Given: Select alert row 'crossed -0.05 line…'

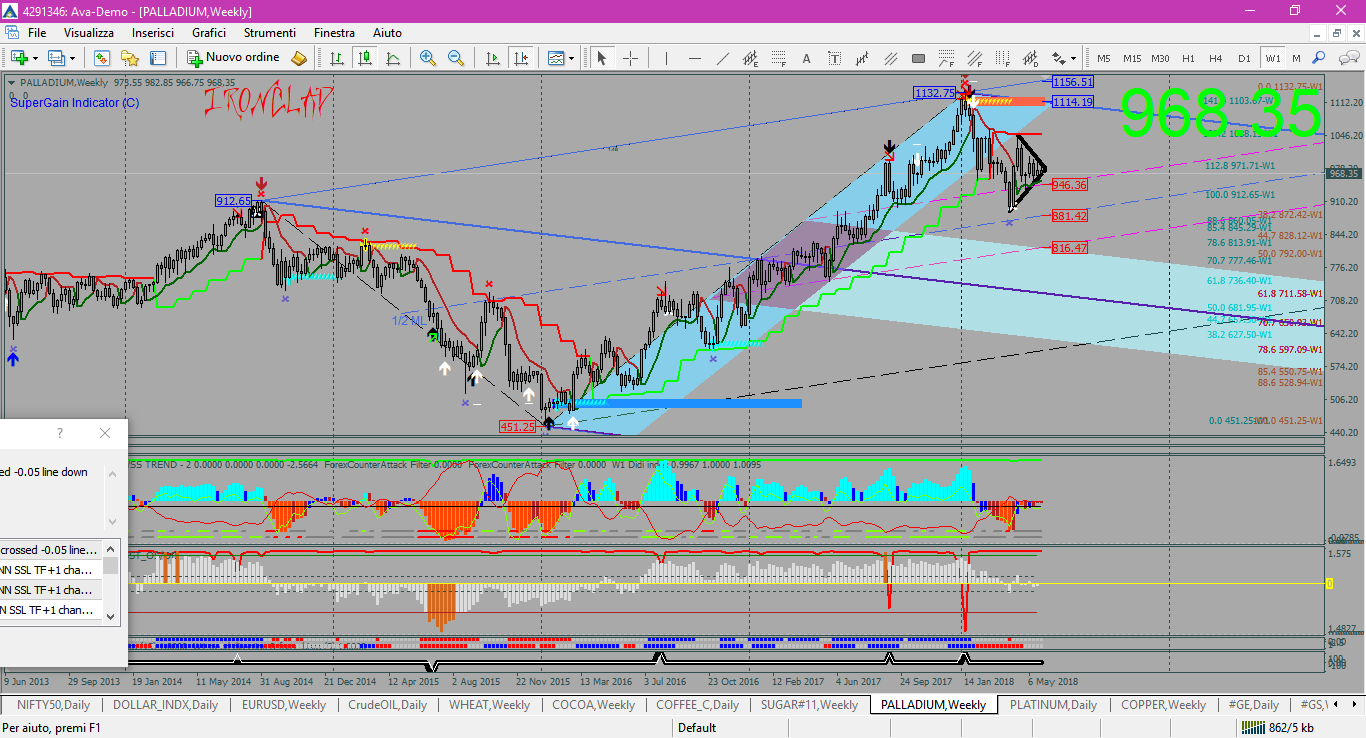Looking at the screenshot, I should (50, 550).
